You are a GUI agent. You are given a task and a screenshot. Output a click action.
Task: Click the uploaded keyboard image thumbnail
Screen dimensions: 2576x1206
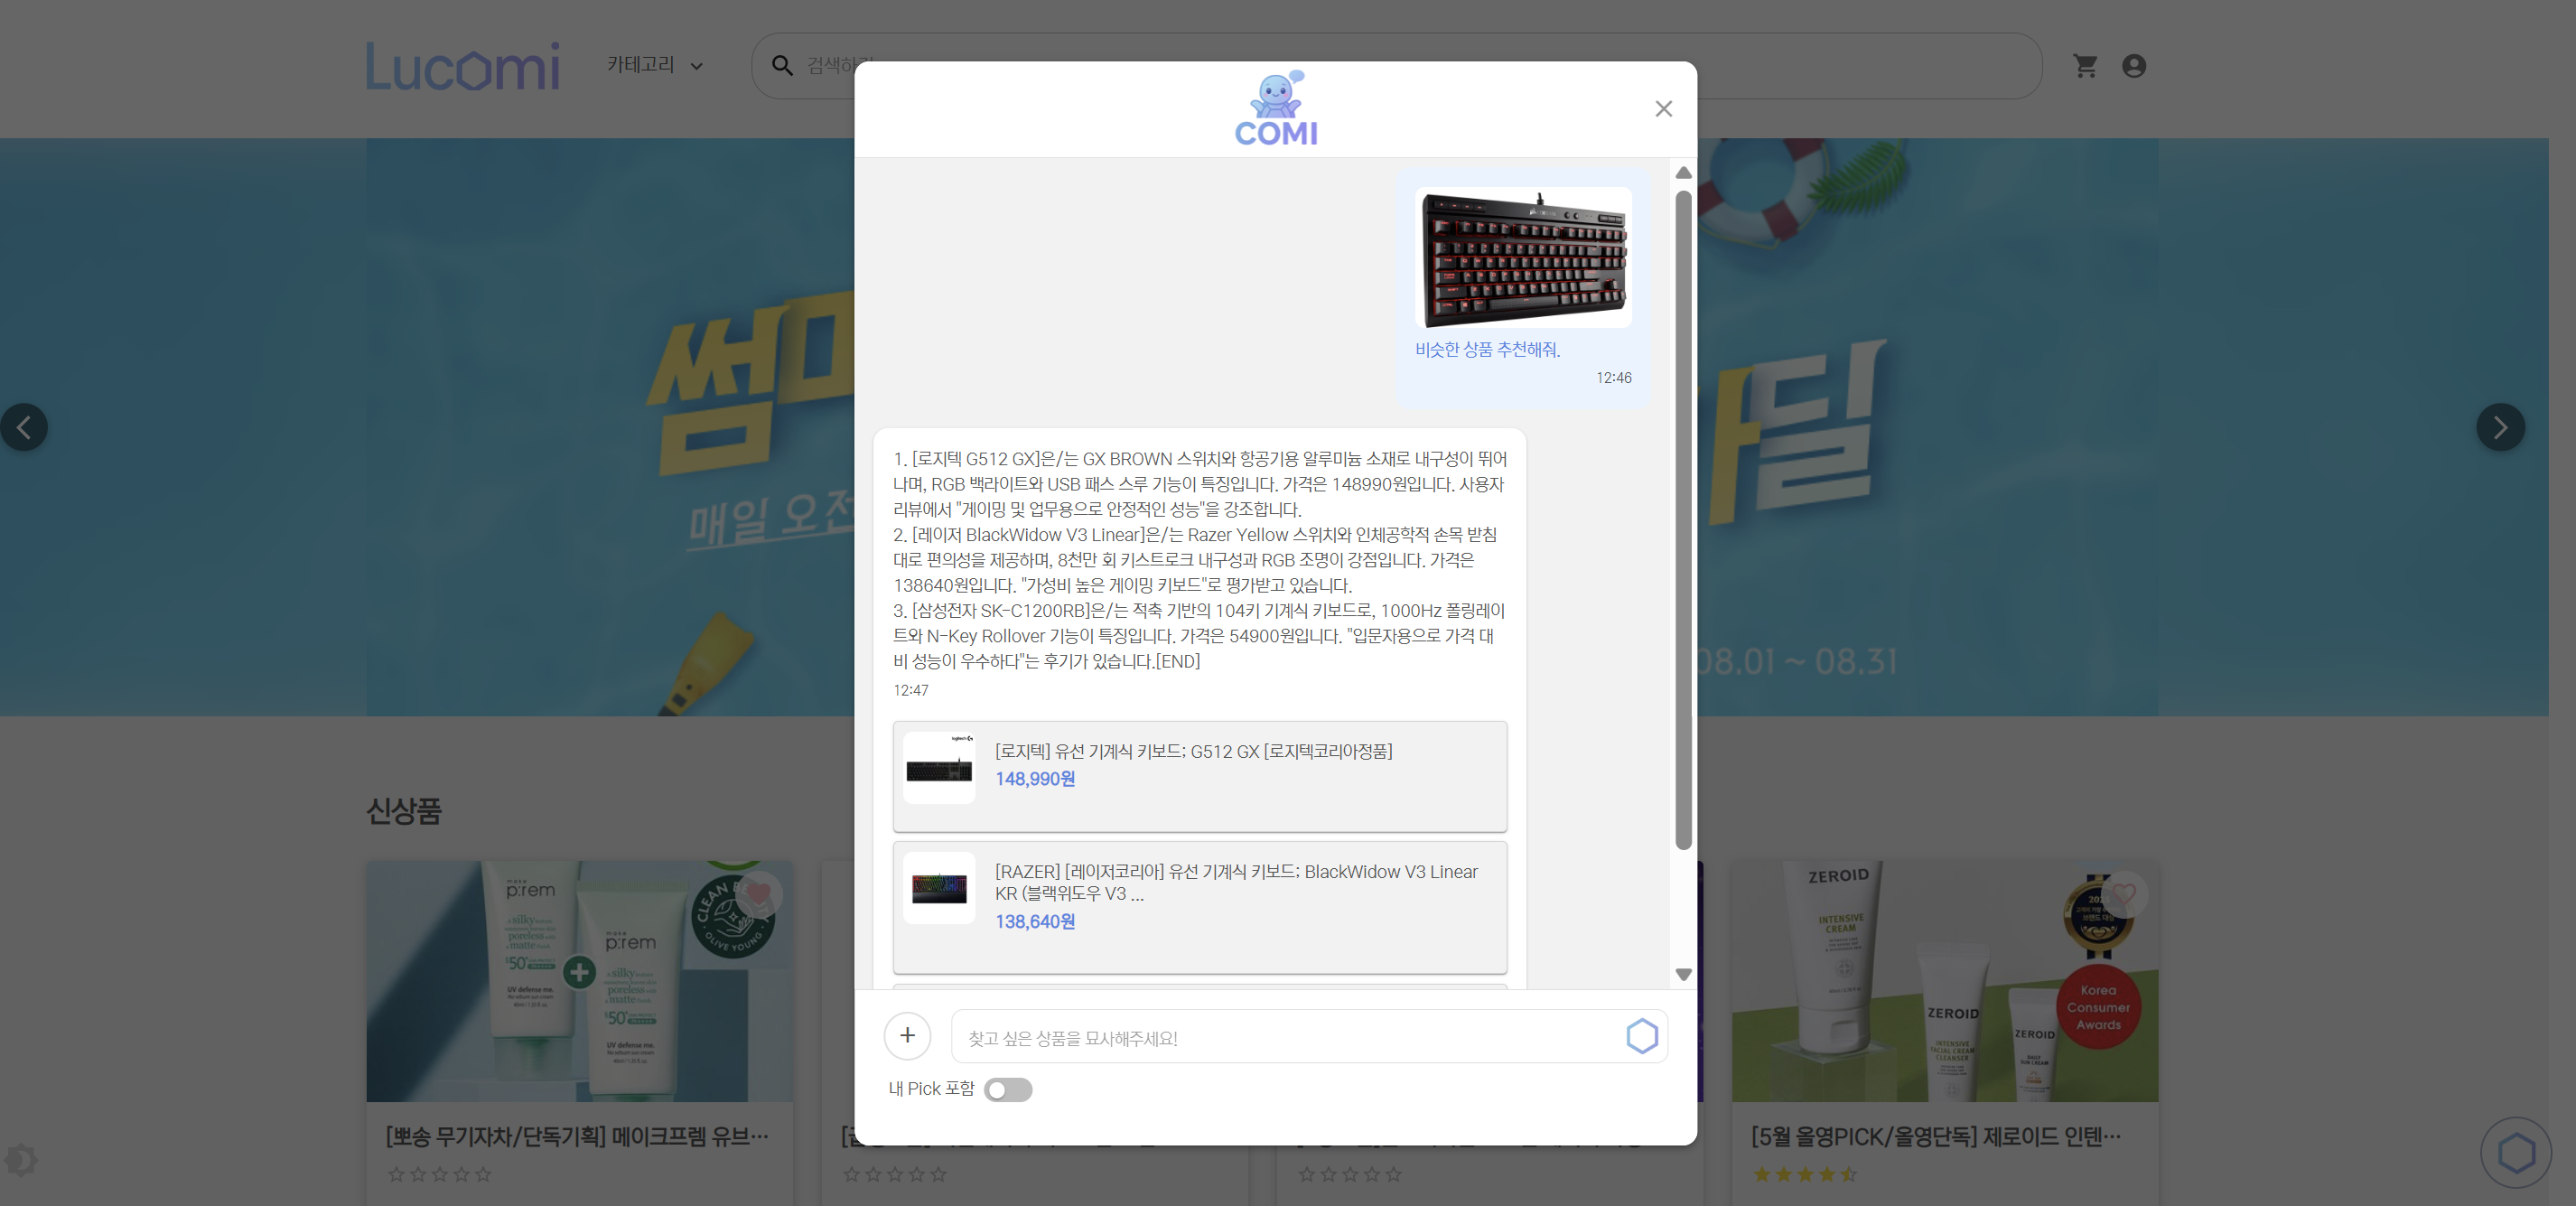pos(1523,258)
